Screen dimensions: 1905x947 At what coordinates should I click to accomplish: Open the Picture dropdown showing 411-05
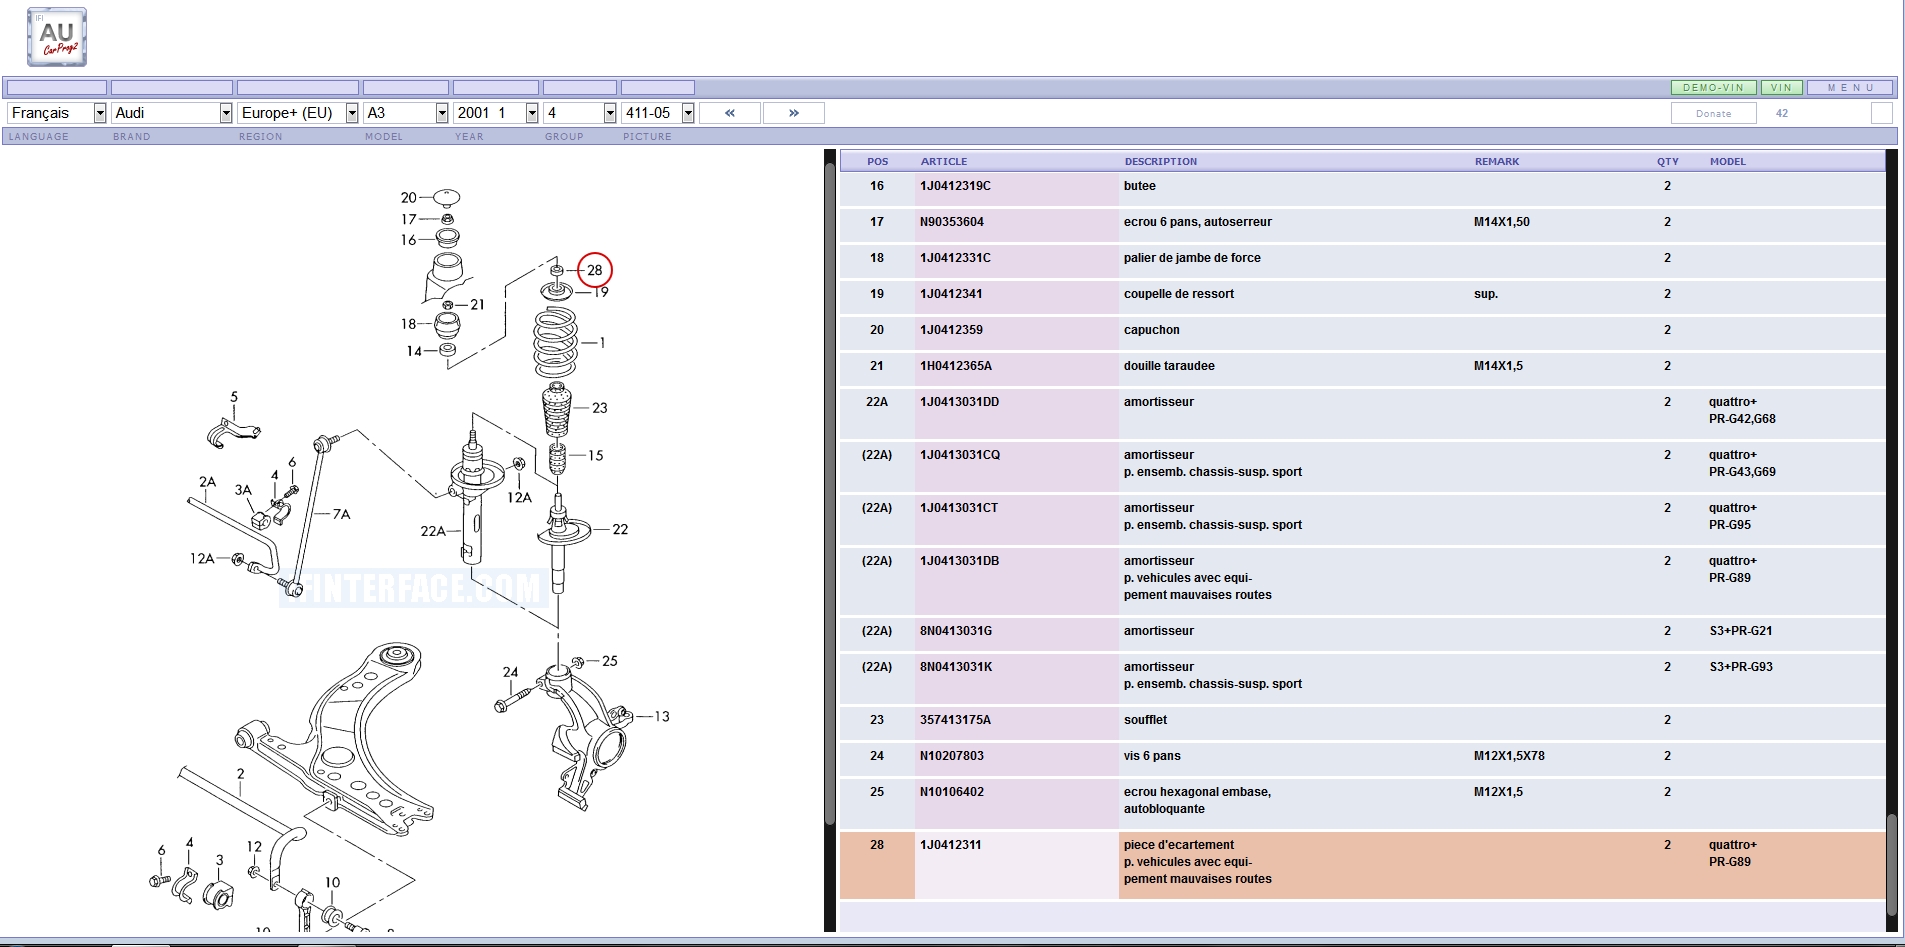(x=657, y=113)
